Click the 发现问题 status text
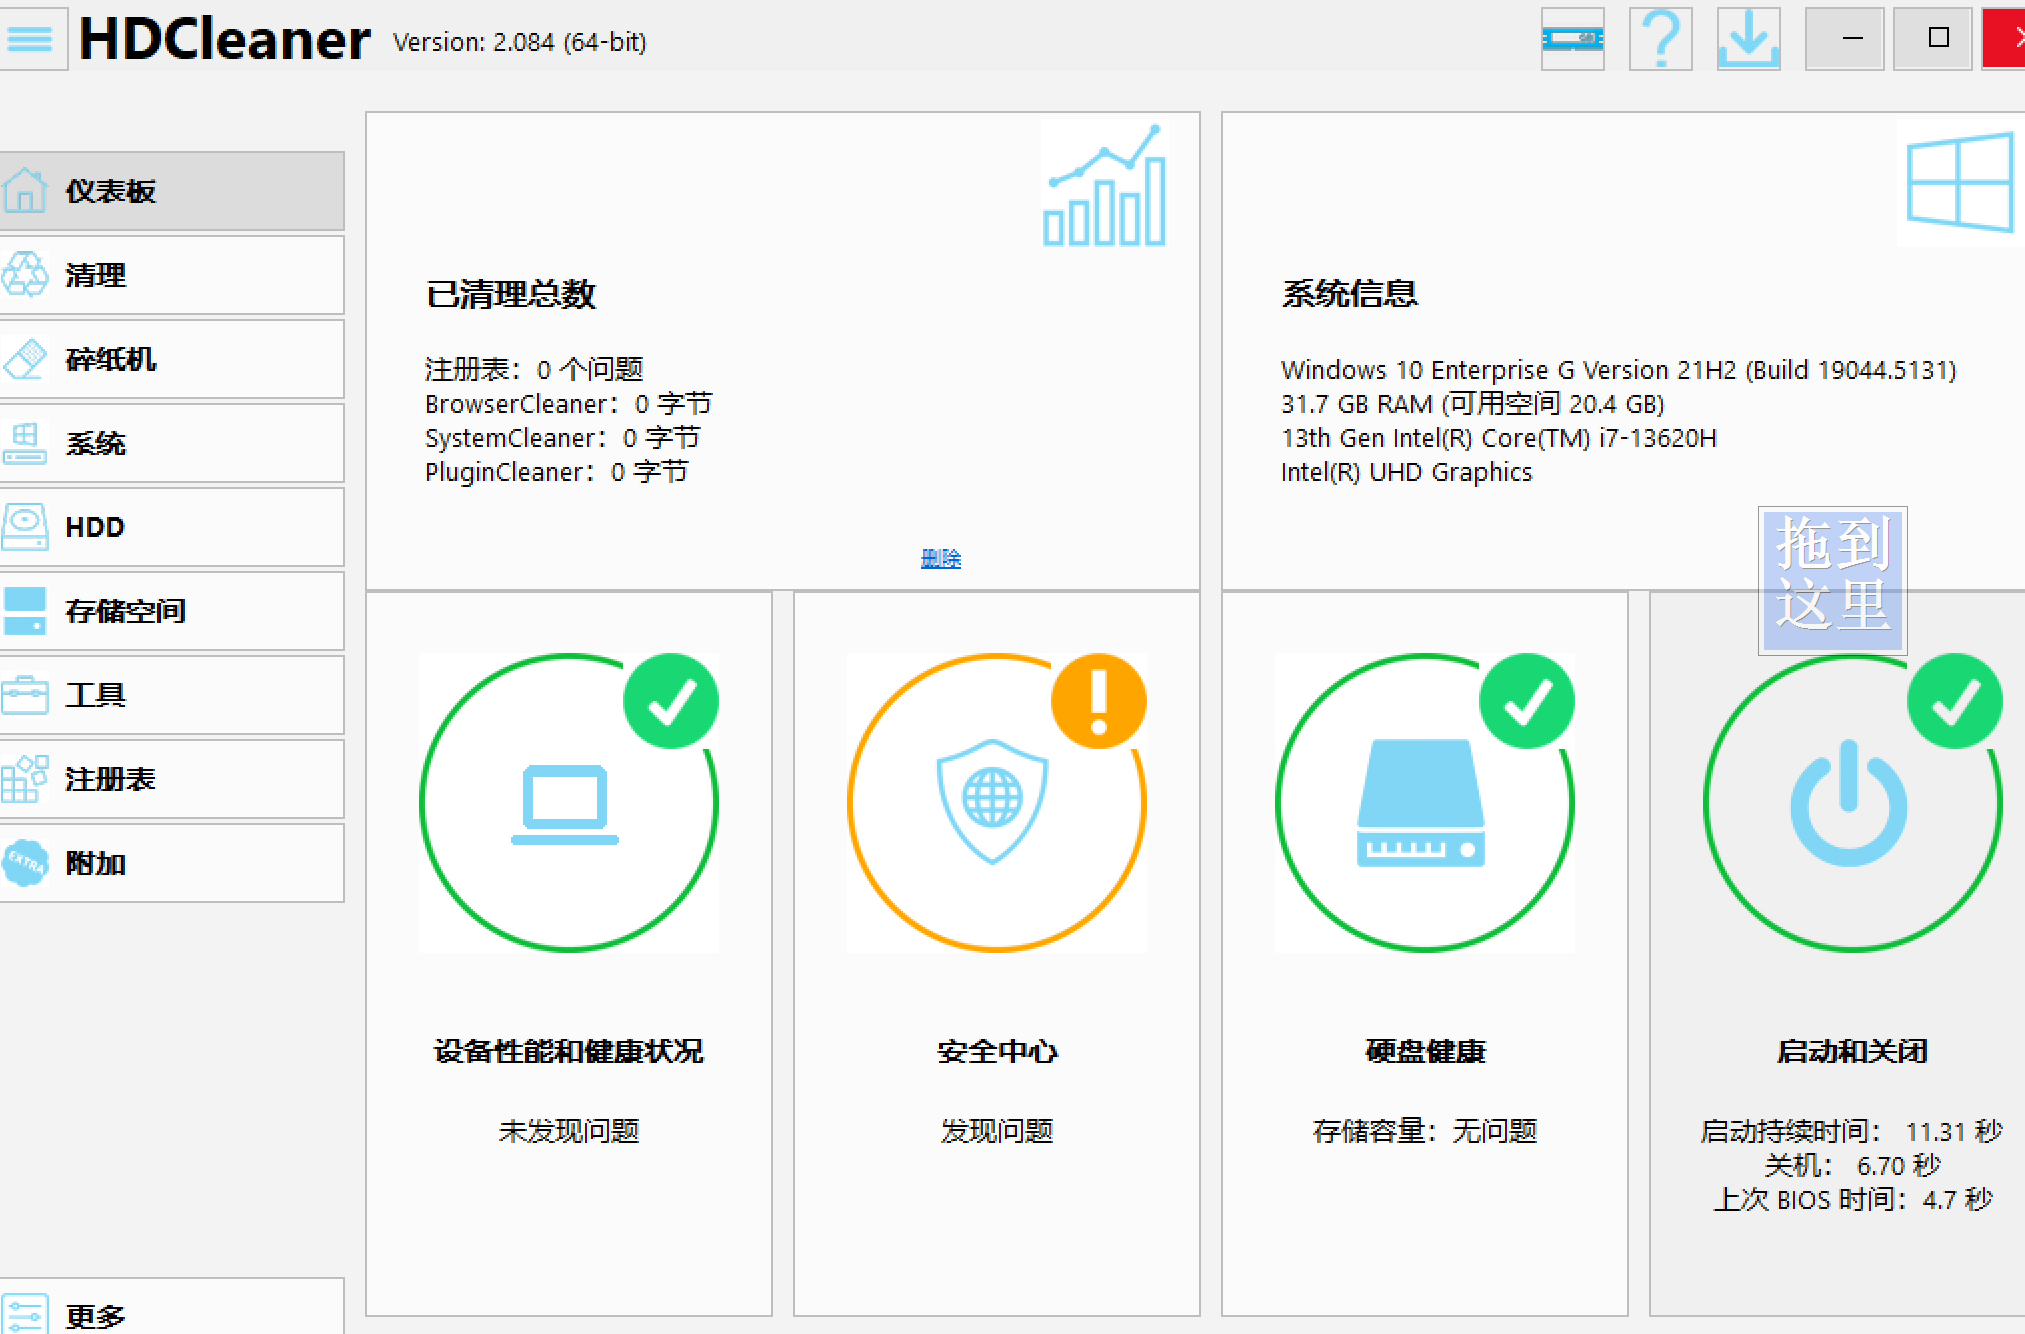 click(x=996, y=1131)
